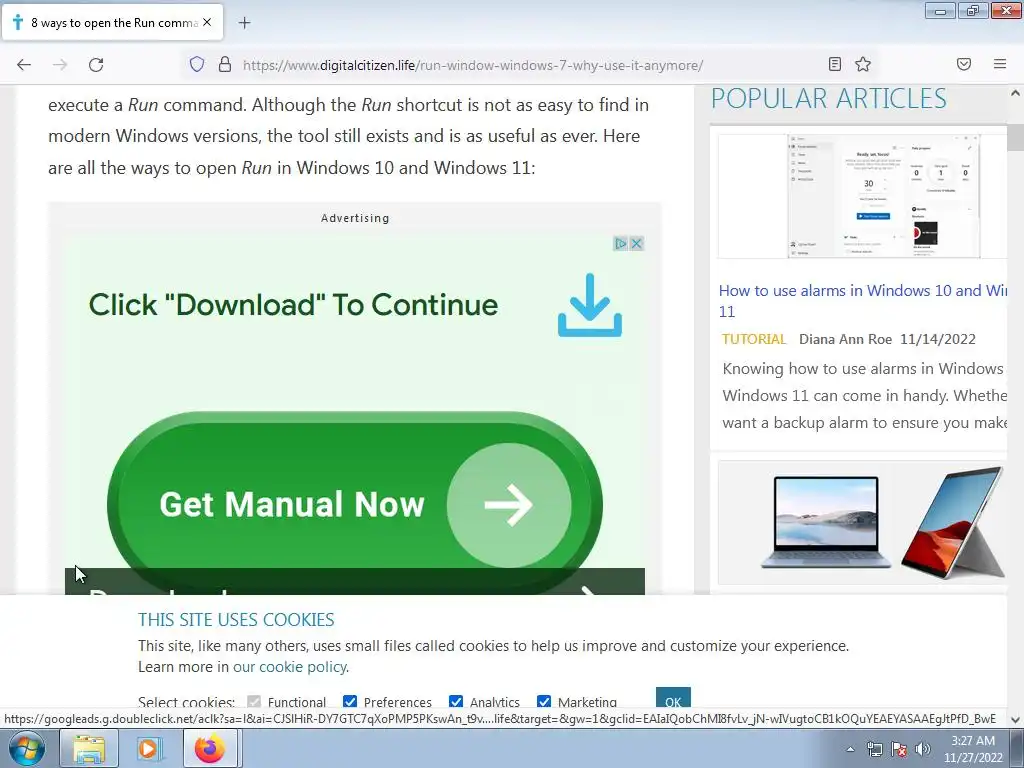Image resolution: width=1024 pixels, height=768 pixels.
Task: Click author name Diana Ann Roe
Action: click(845, 339)
